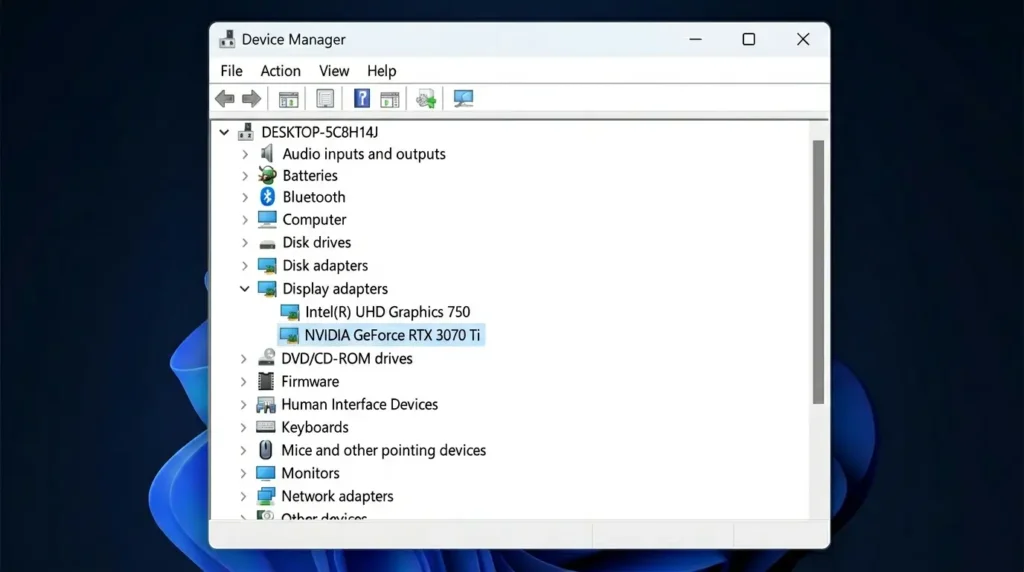The image size is (1024, 572).
Task: Click the show/hide console tree icon
Action: coord(288,99)
